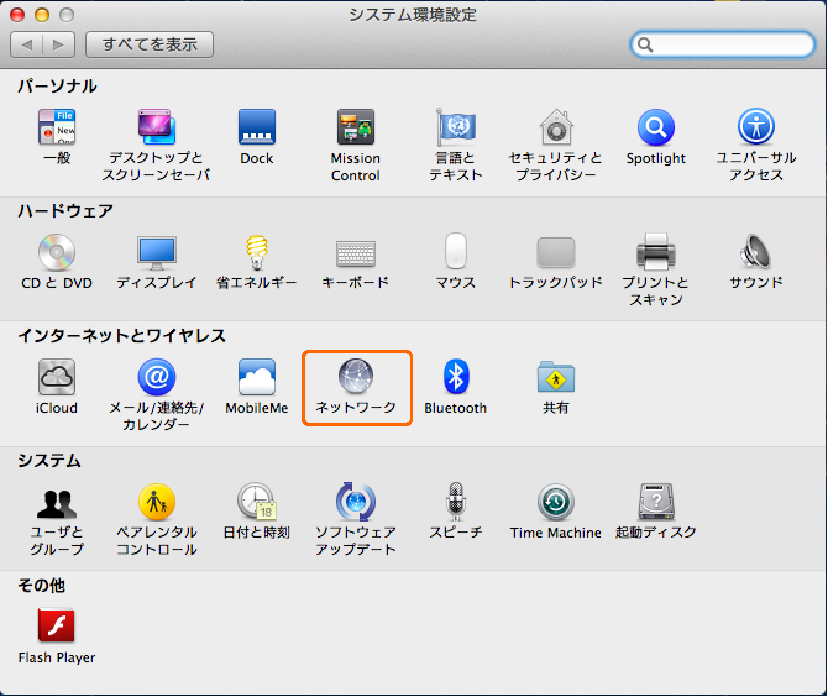Image resolution: width=827 pixels, height=696 pixels.
Task: Focus the search field in toolbar
Action: click(723, 45)
